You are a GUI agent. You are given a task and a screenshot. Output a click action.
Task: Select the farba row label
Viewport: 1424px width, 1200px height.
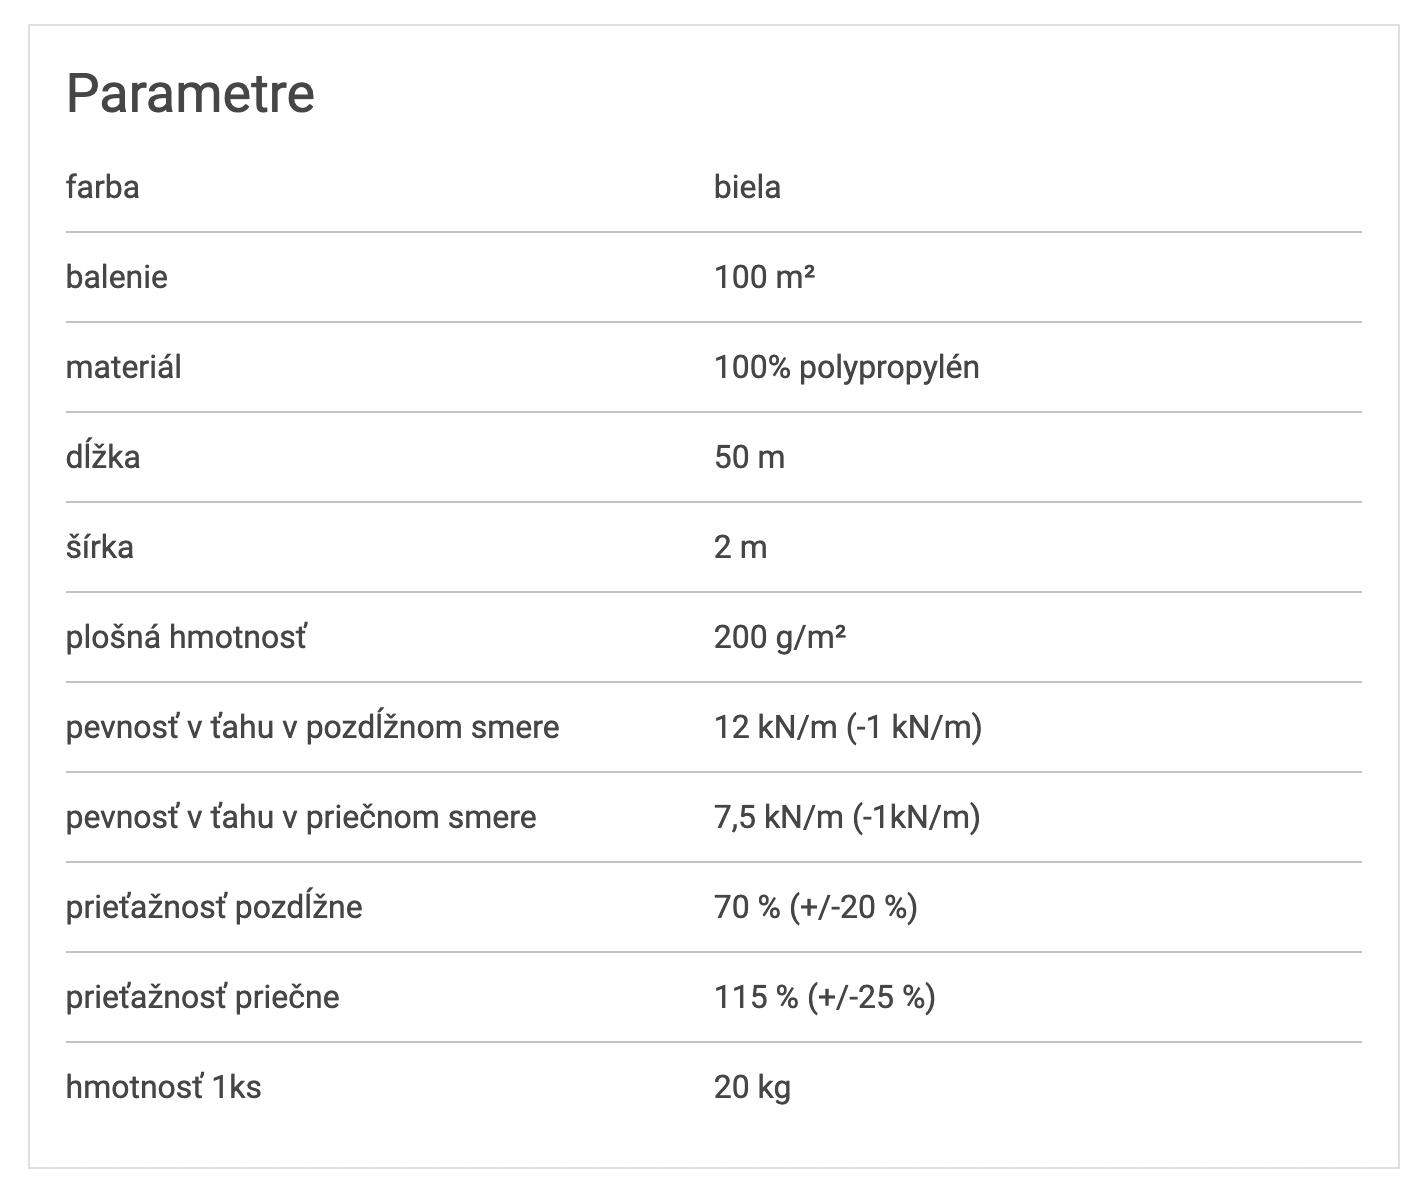[x=102, y=187]
